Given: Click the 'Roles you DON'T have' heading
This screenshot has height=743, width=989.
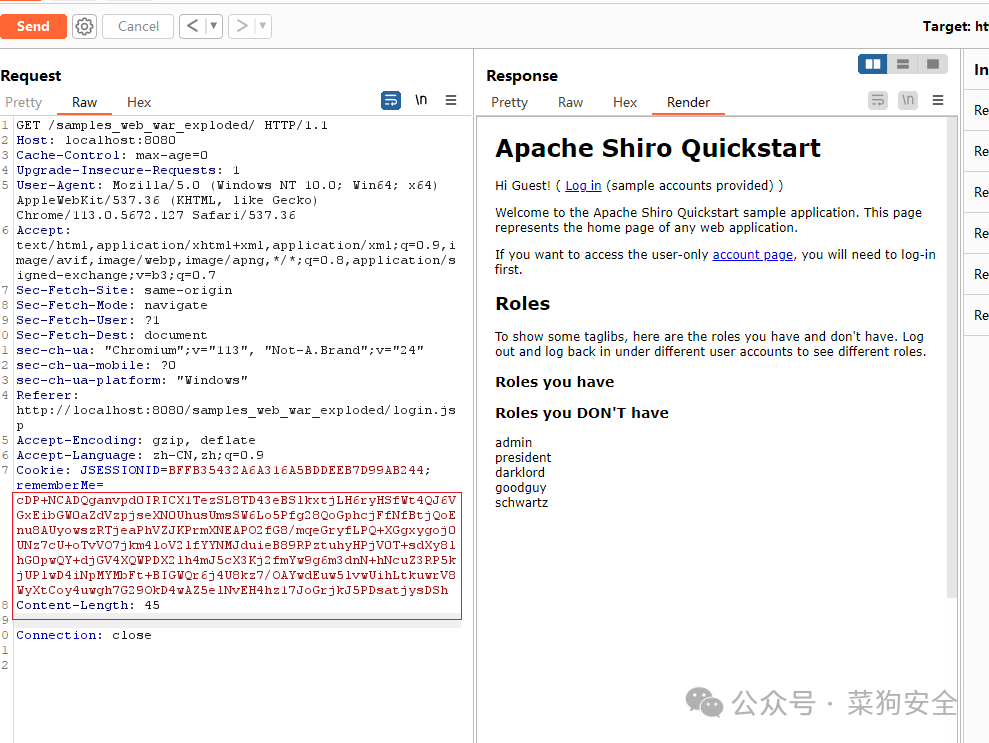Looking at the screenshot, I should click(x=582, y=413).
